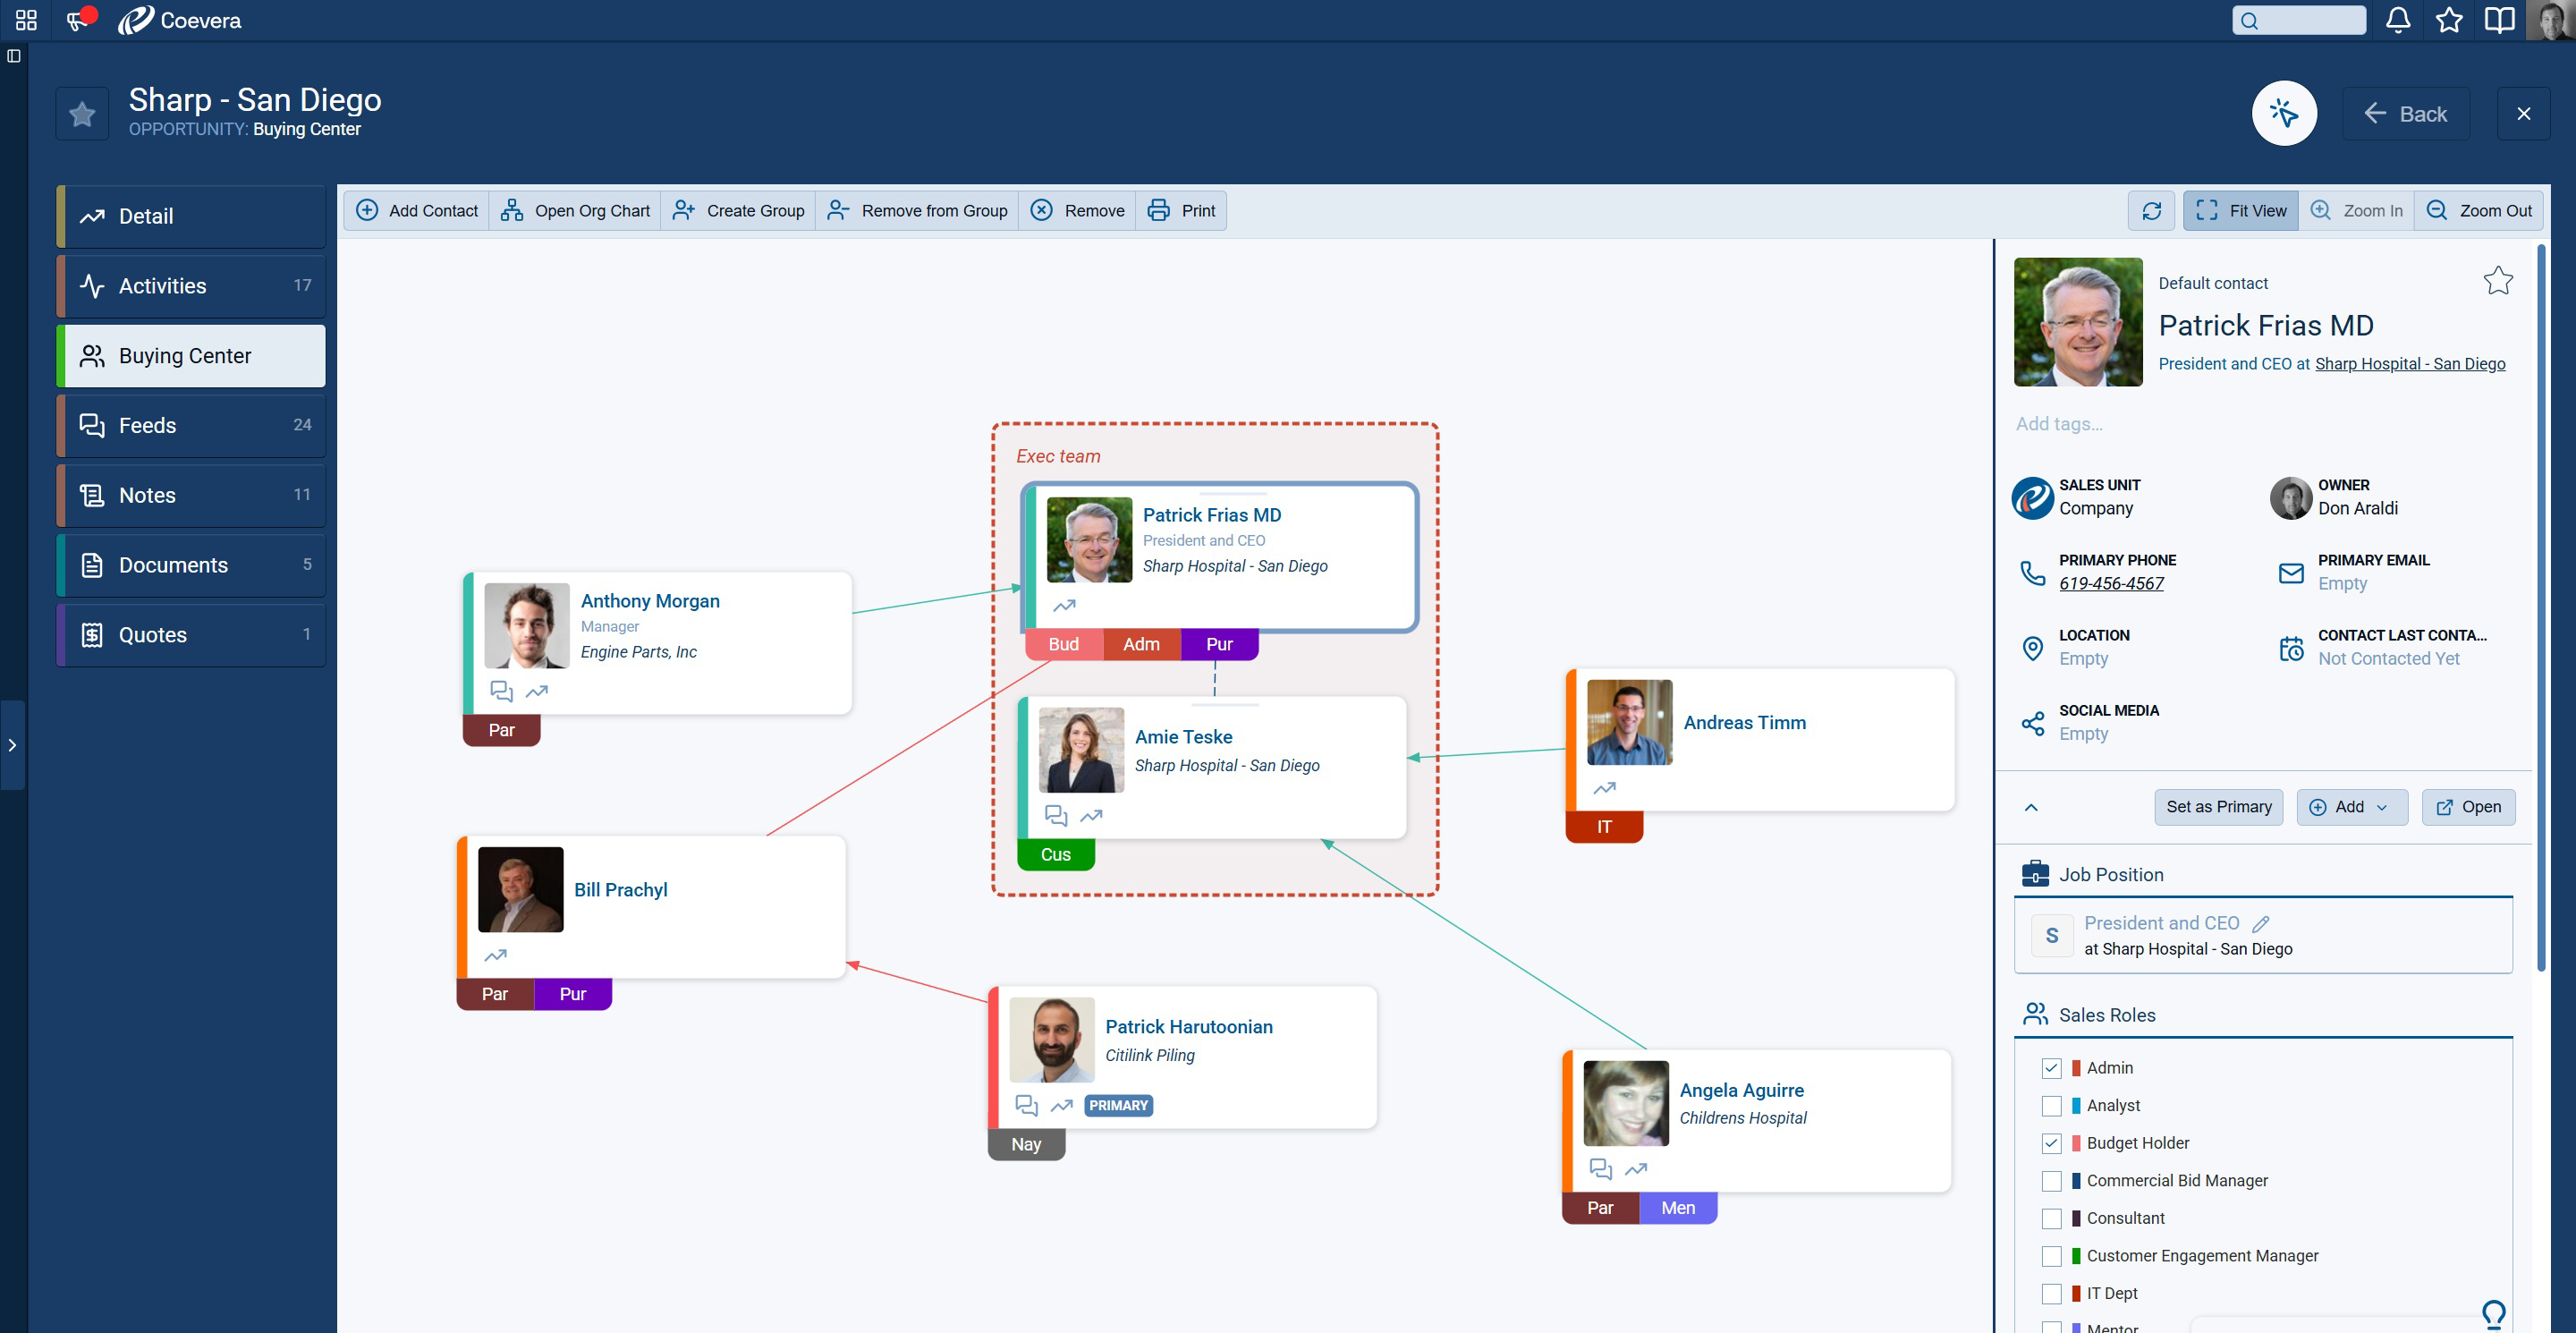Expand the left side panel arrow
2576x1333 pixels.
pyautogui.click(x=12, y=745)
